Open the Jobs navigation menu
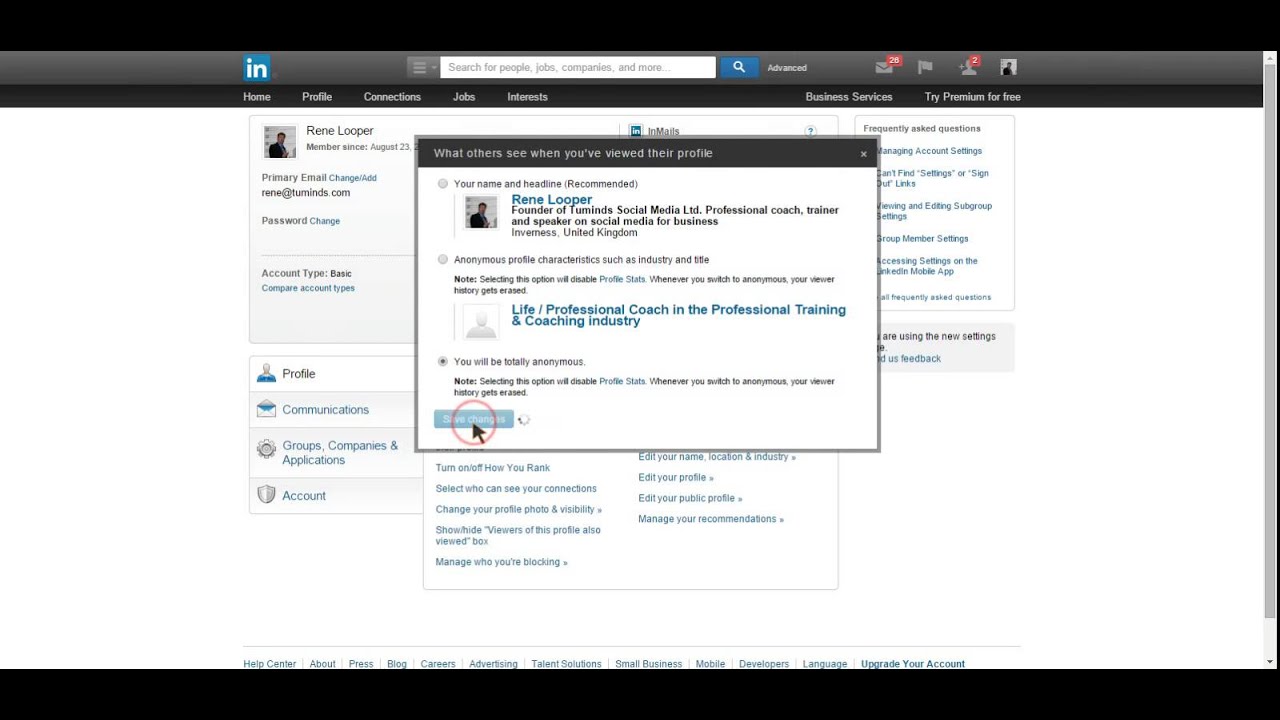 click(464, 97)
